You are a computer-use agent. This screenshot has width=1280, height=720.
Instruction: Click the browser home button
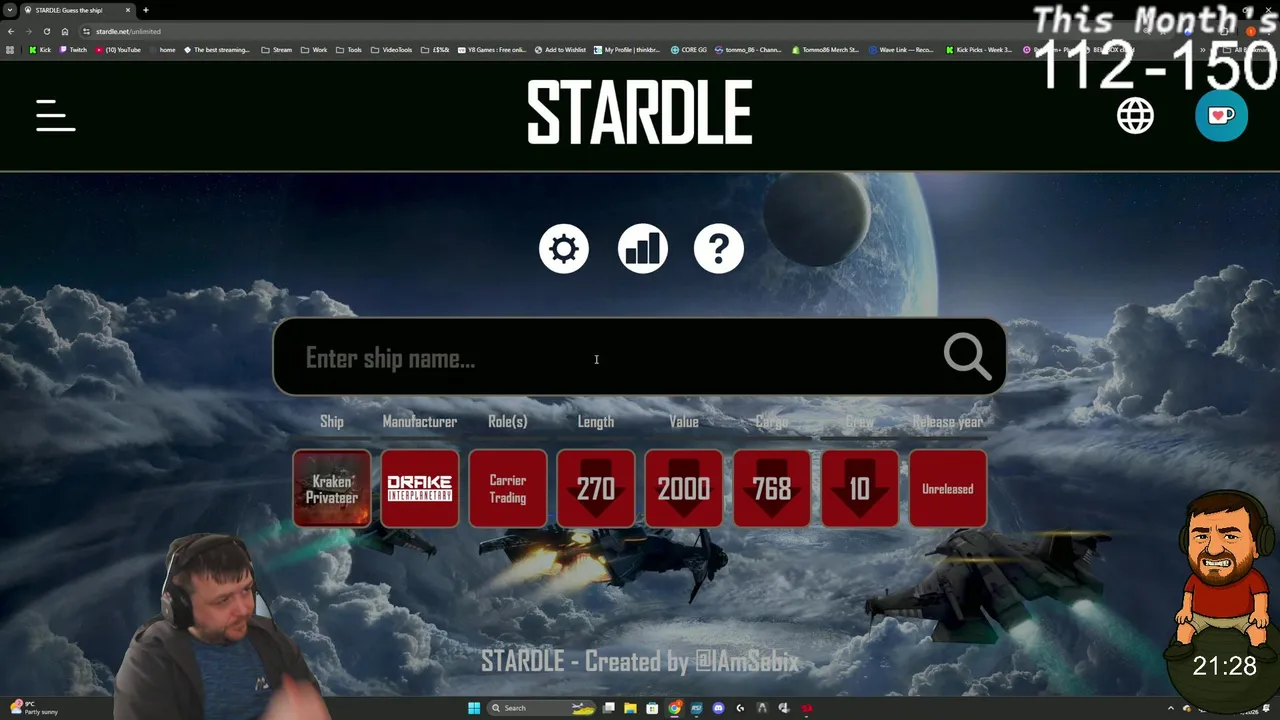tap(65, 31)
